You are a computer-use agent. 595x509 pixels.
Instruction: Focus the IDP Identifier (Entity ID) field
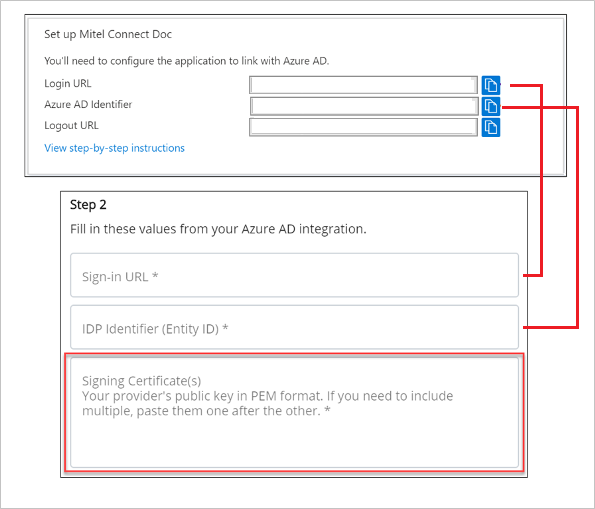click(x=294, y=327)
